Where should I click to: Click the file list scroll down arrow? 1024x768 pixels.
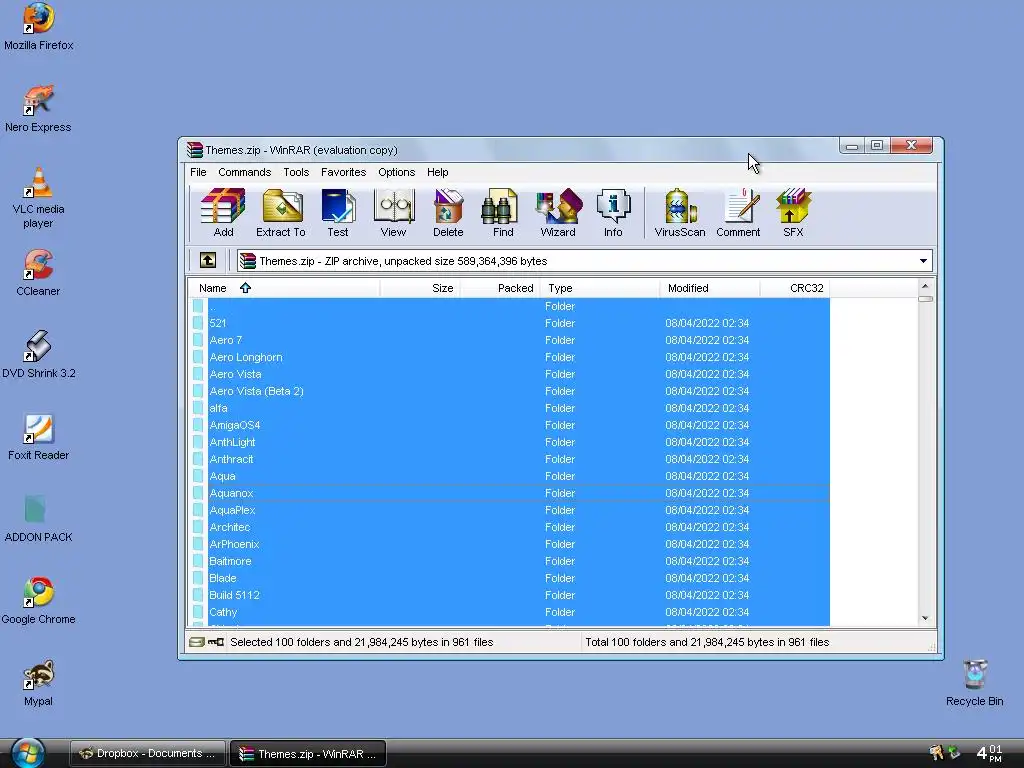pos(925,618)
